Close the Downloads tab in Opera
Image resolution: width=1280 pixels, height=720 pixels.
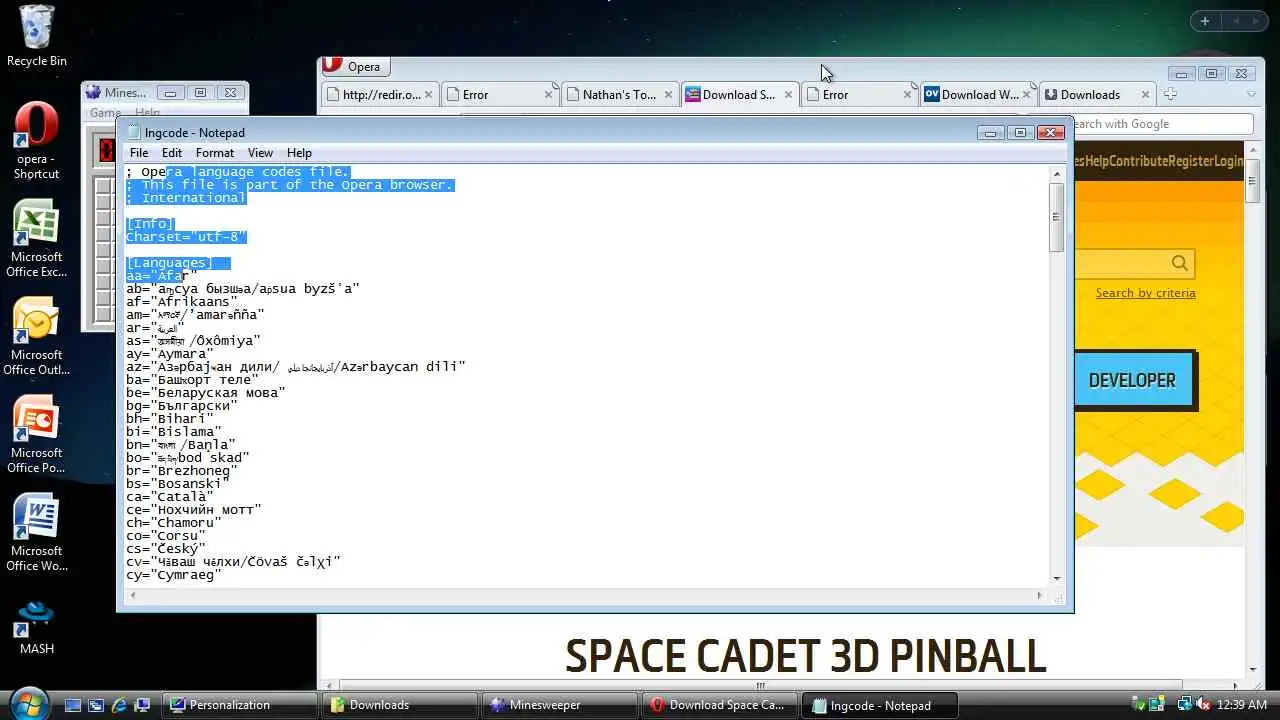coord(1147,94)
